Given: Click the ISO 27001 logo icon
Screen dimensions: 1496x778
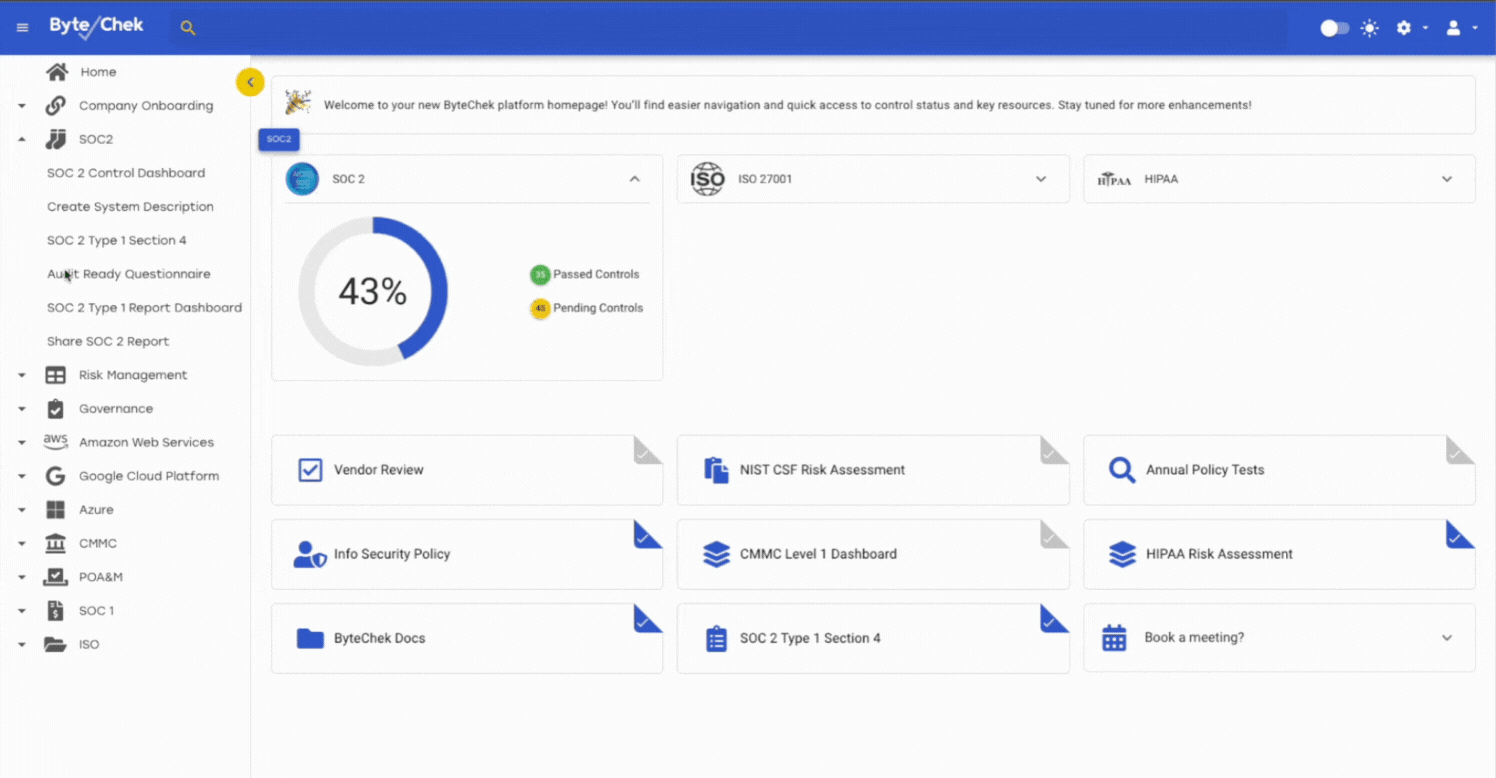Looking at the screenshot, I should 707,179.
